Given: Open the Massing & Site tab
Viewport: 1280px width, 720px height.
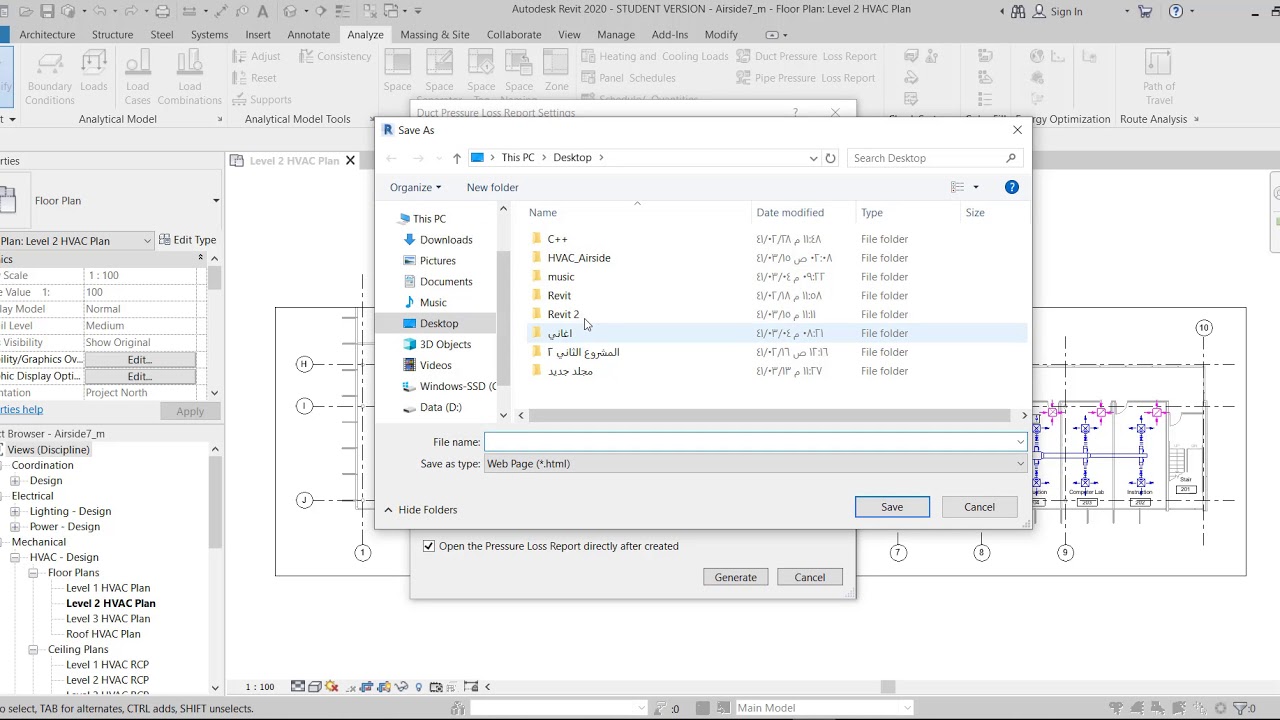Looking at the screenshot, I should (x=435, y=34).
